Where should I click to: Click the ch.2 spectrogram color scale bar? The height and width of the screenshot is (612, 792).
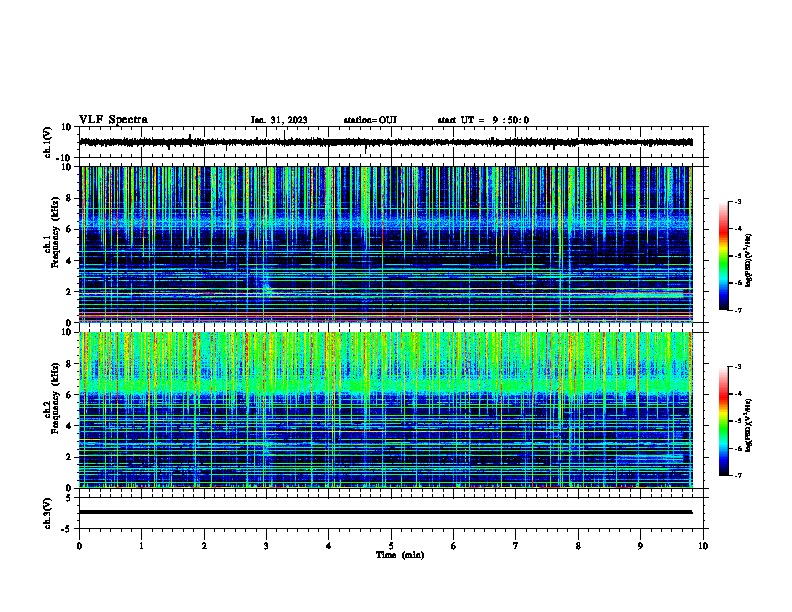click(724, 421)
